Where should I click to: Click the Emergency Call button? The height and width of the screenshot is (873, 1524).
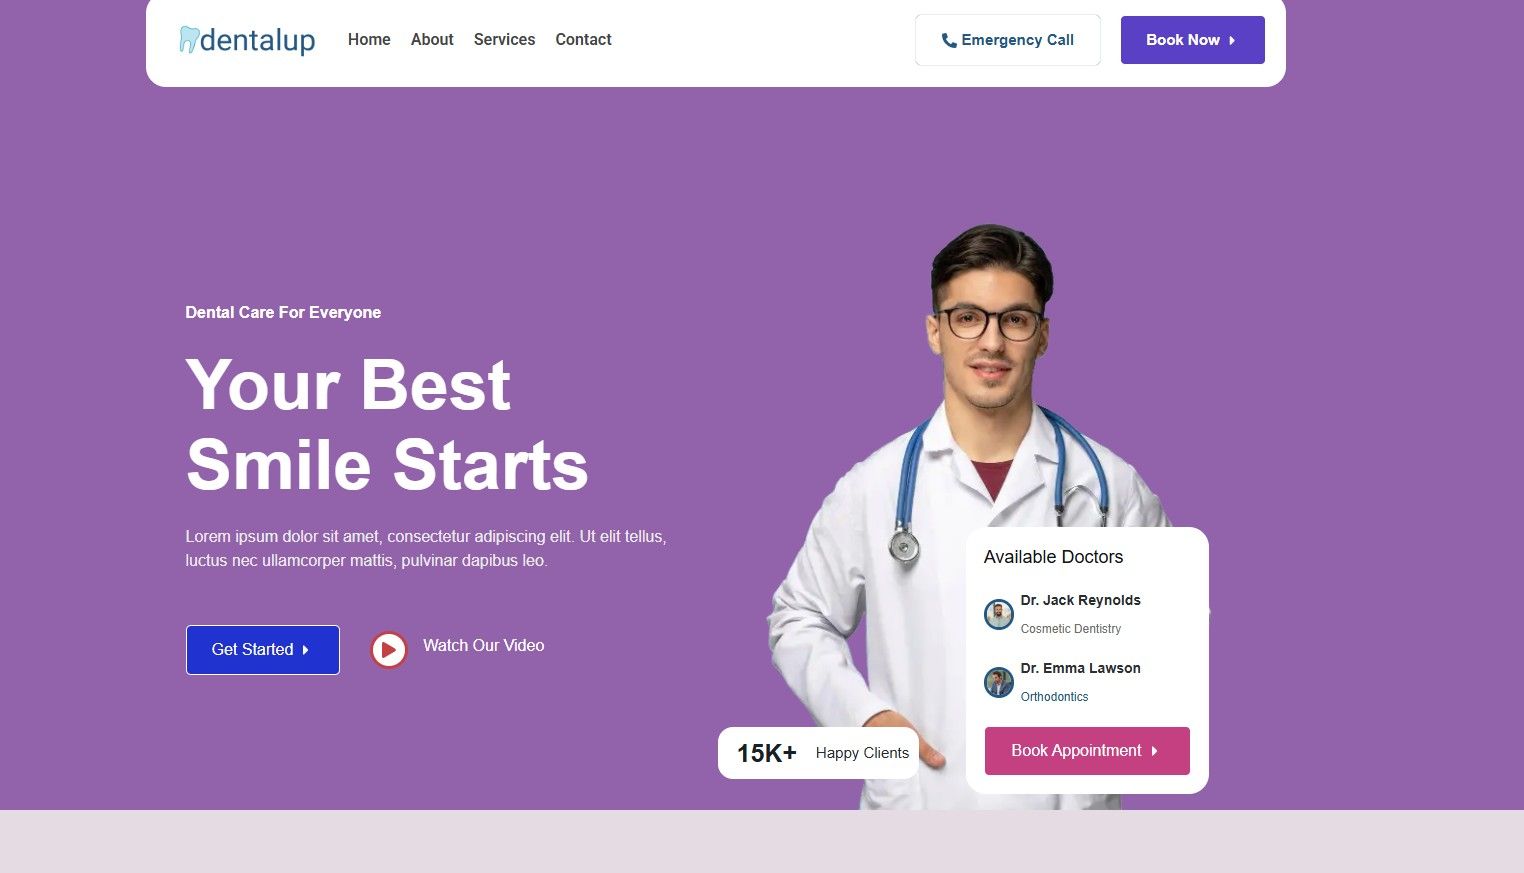pos(1008,40)
